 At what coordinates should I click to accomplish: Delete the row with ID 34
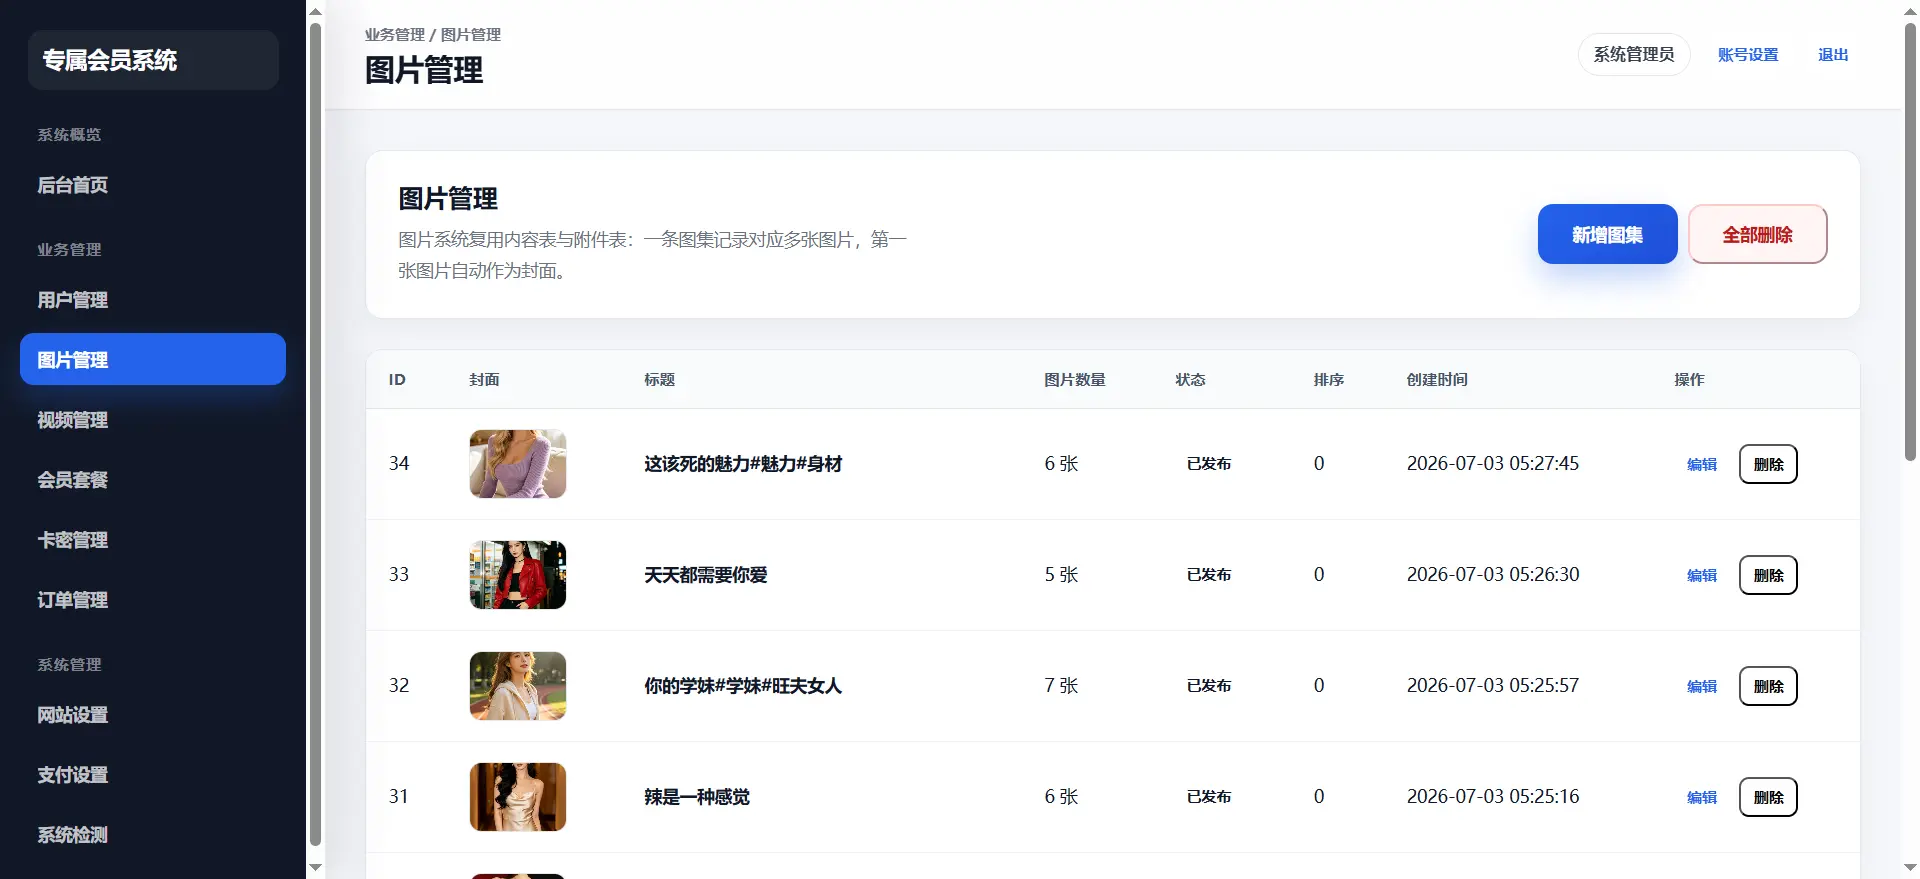1768,464
